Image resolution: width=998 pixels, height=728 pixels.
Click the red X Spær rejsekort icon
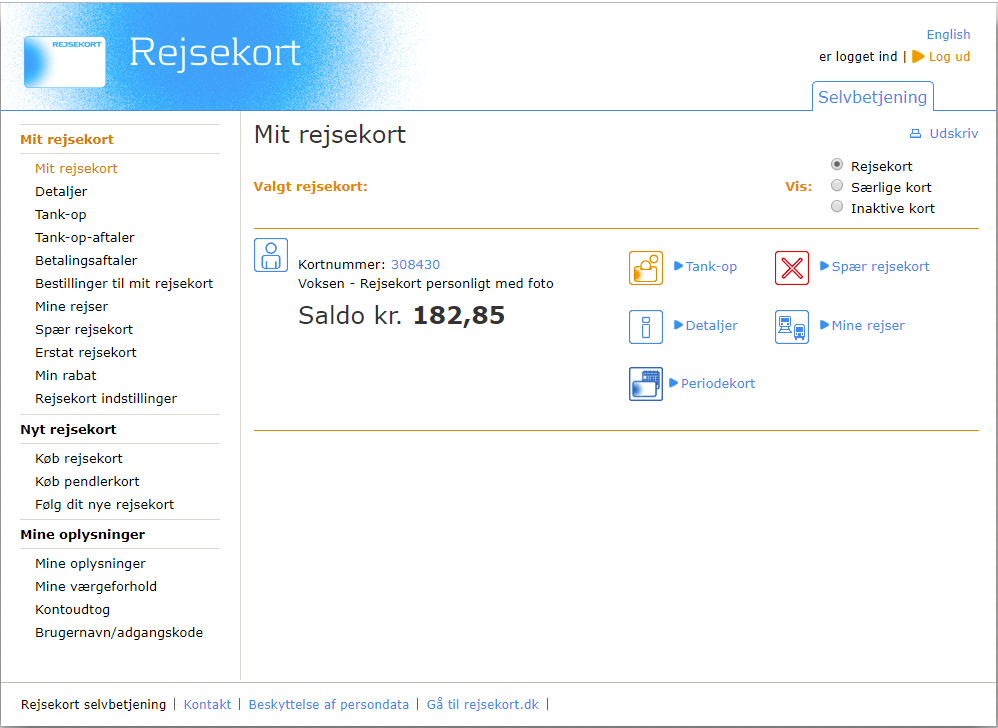pyautogui.click(x=791, y=268)
